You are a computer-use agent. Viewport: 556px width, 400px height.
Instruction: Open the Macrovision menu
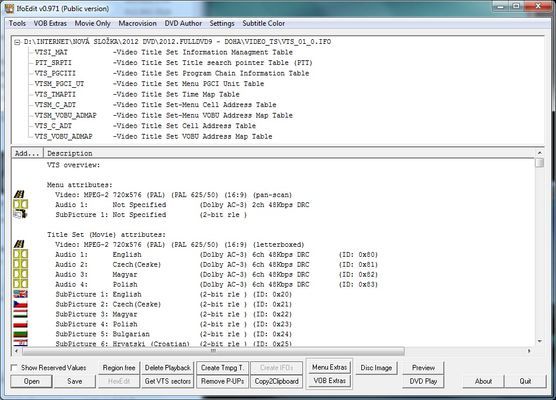(137, 23)
